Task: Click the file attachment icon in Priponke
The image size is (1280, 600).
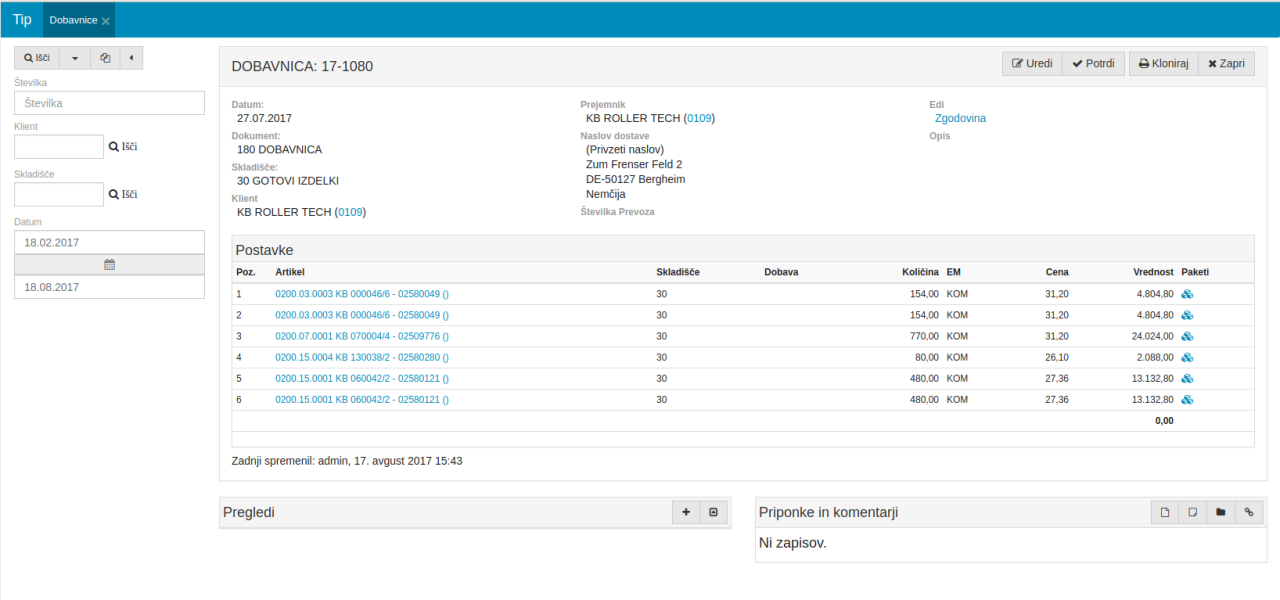Action: point(1165,512)
